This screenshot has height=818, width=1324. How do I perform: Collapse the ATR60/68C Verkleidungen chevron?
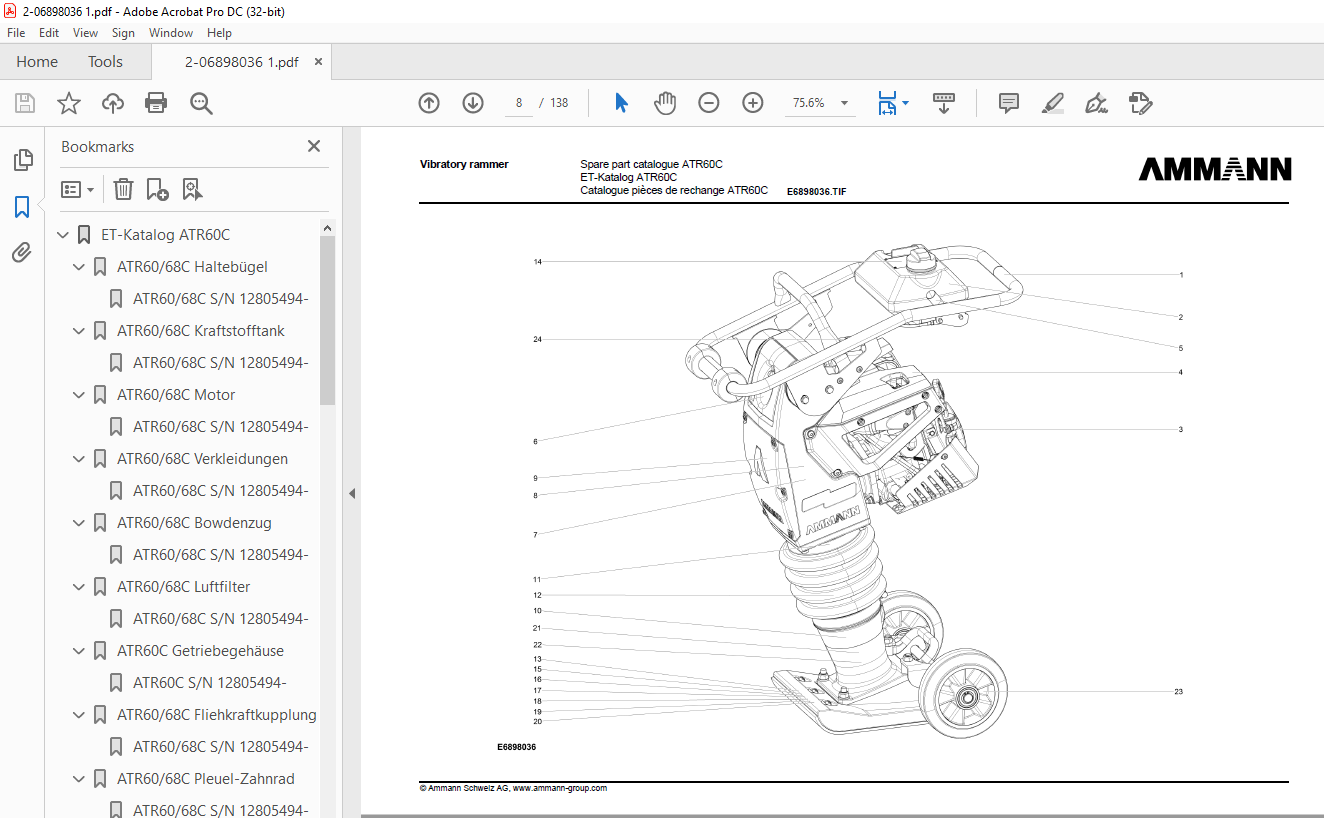pos(79,459)
